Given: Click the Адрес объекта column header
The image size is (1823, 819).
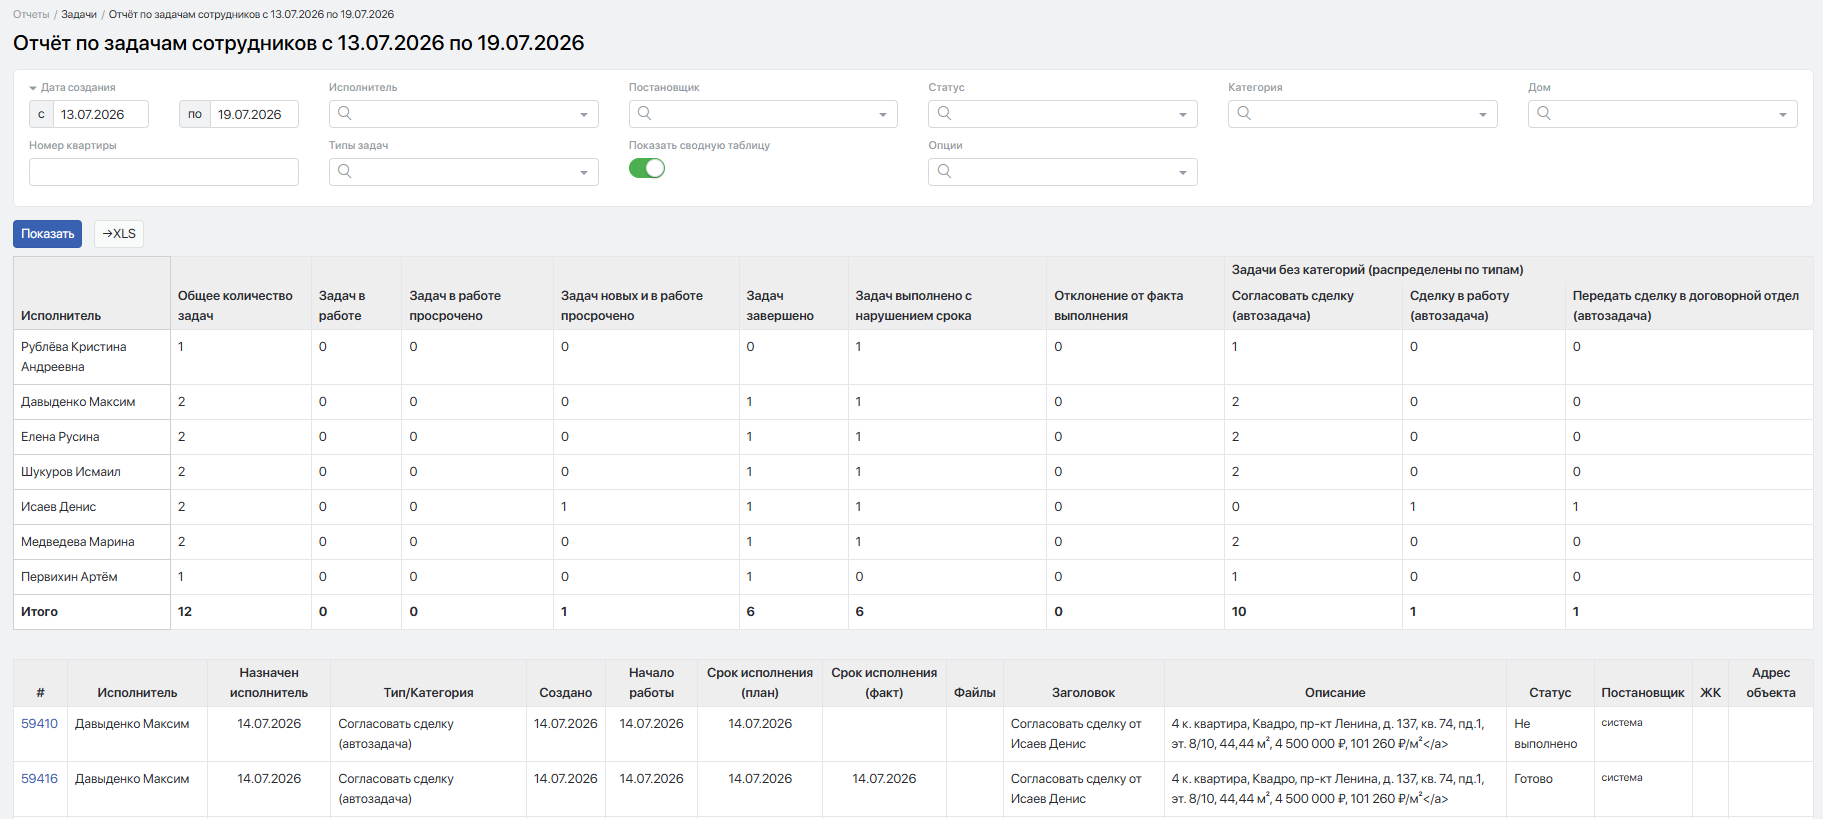Looking at the screenshot, I should [x=1771, y=683].
